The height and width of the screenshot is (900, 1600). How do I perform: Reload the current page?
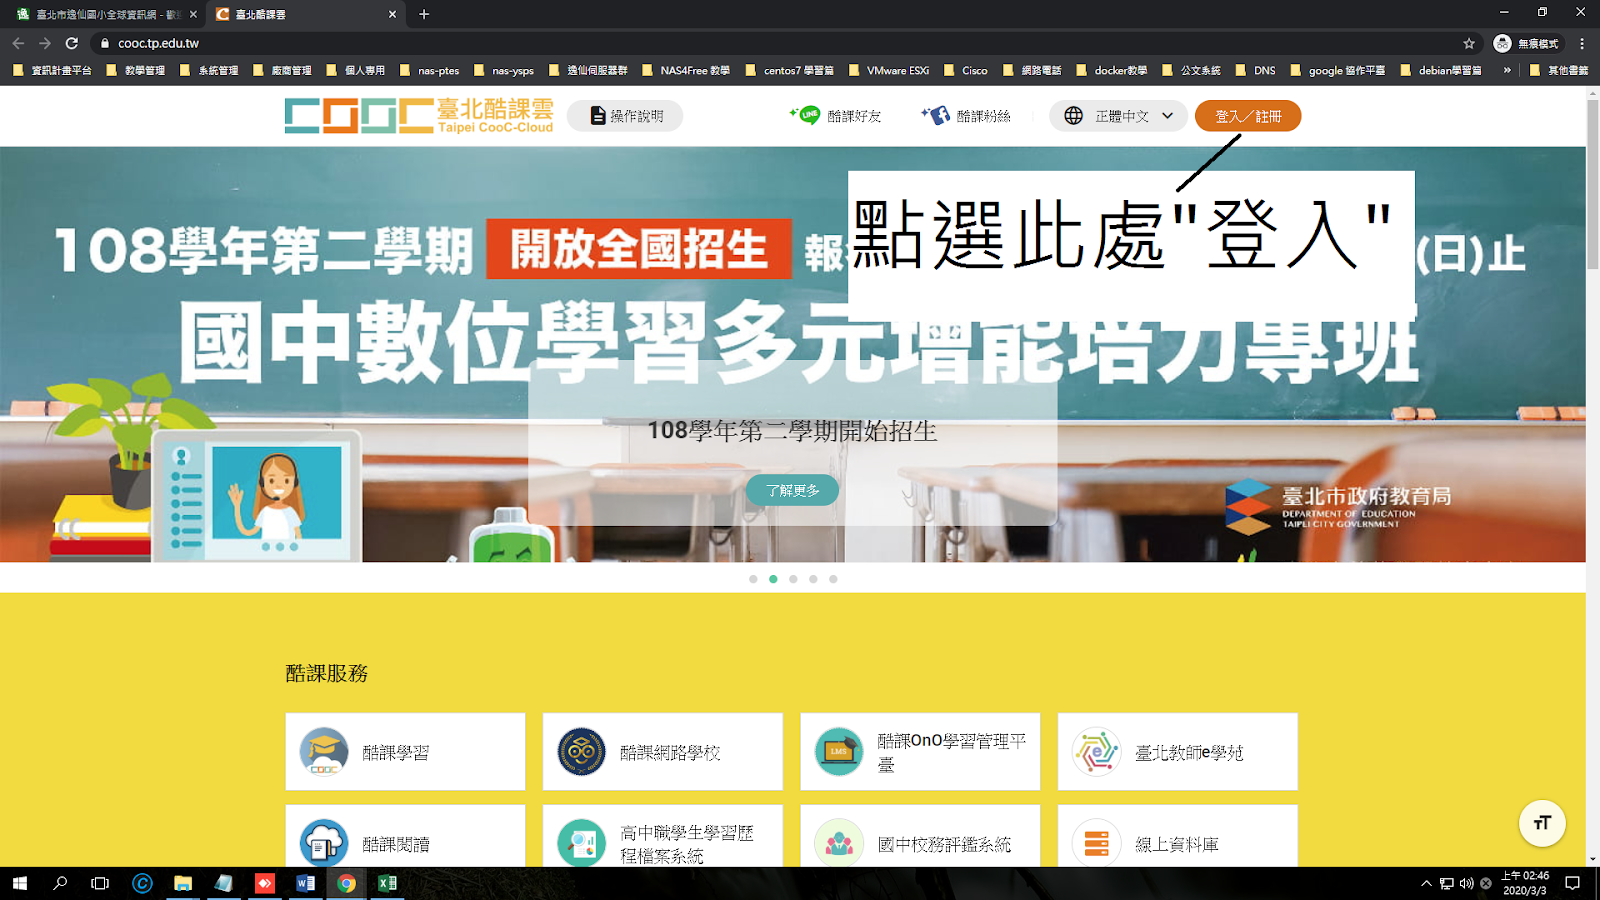click(x=72, y=43)
